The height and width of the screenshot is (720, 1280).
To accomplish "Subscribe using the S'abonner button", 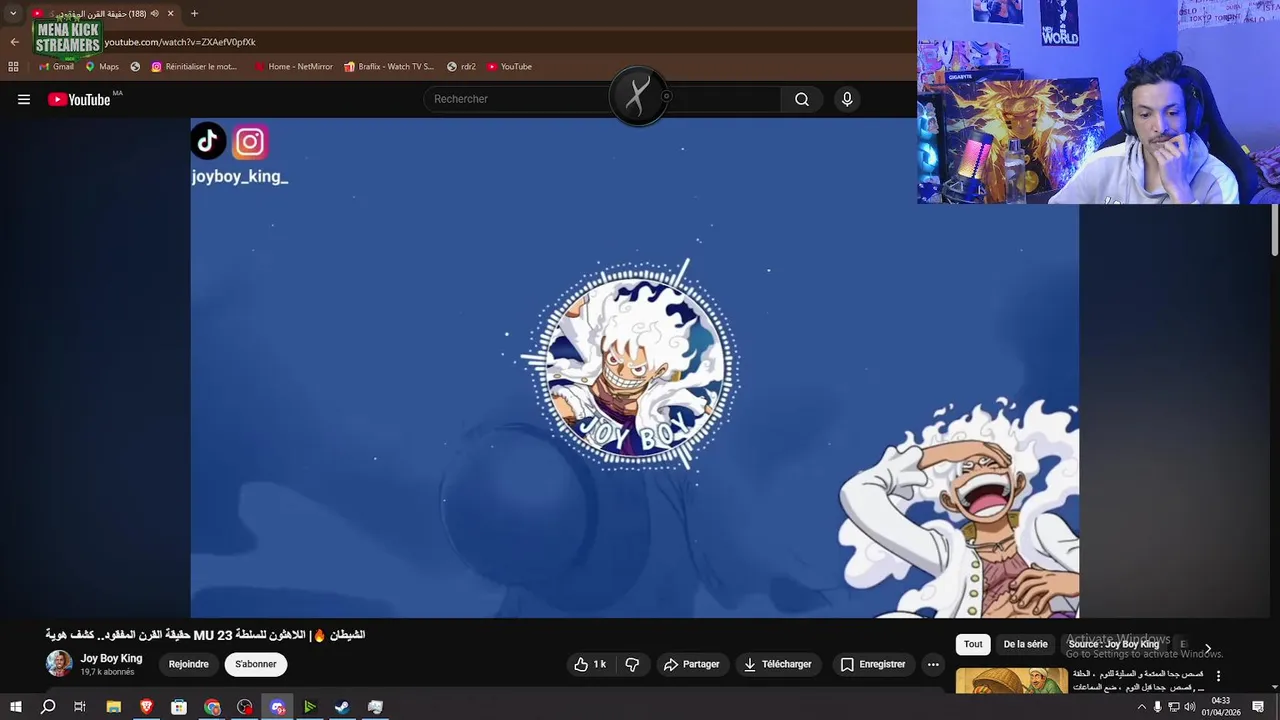I will pyautogui.click(x=256, y=664).
